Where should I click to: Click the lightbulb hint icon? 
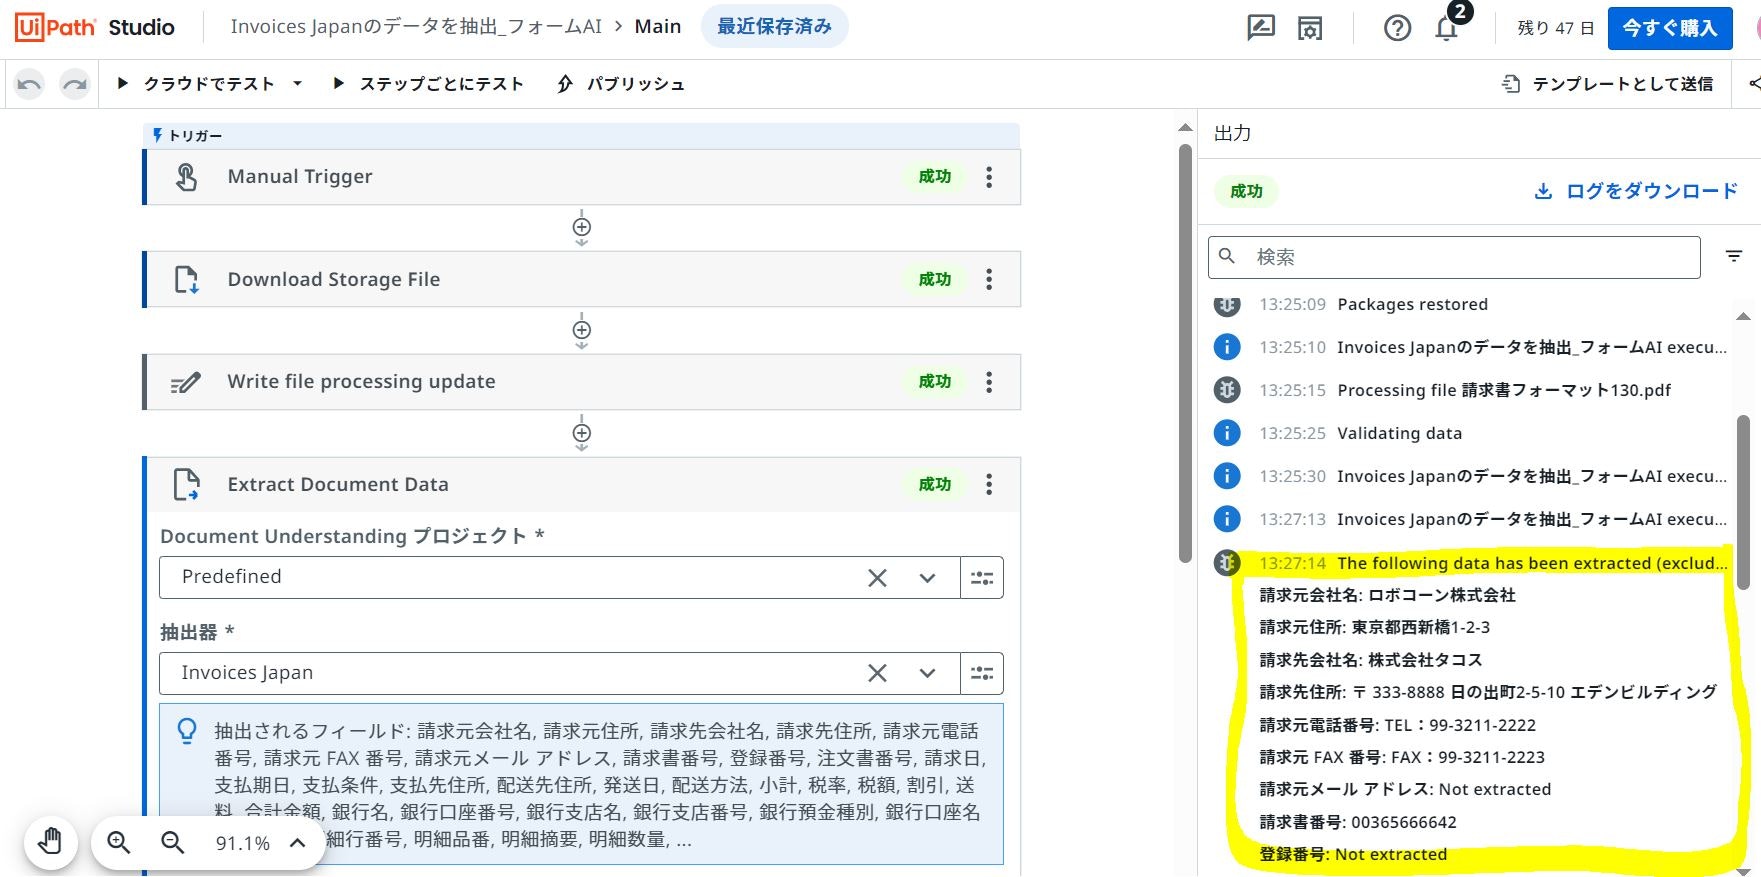(x=187, y=731)
